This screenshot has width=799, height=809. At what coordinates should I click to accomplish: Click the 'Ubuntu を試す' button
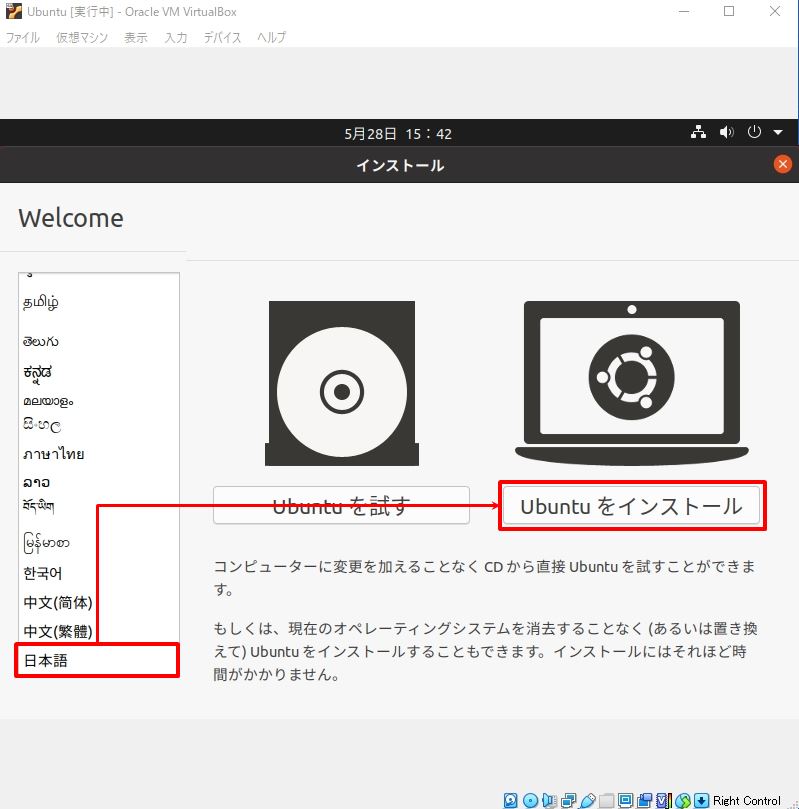[x=341, y=506]
